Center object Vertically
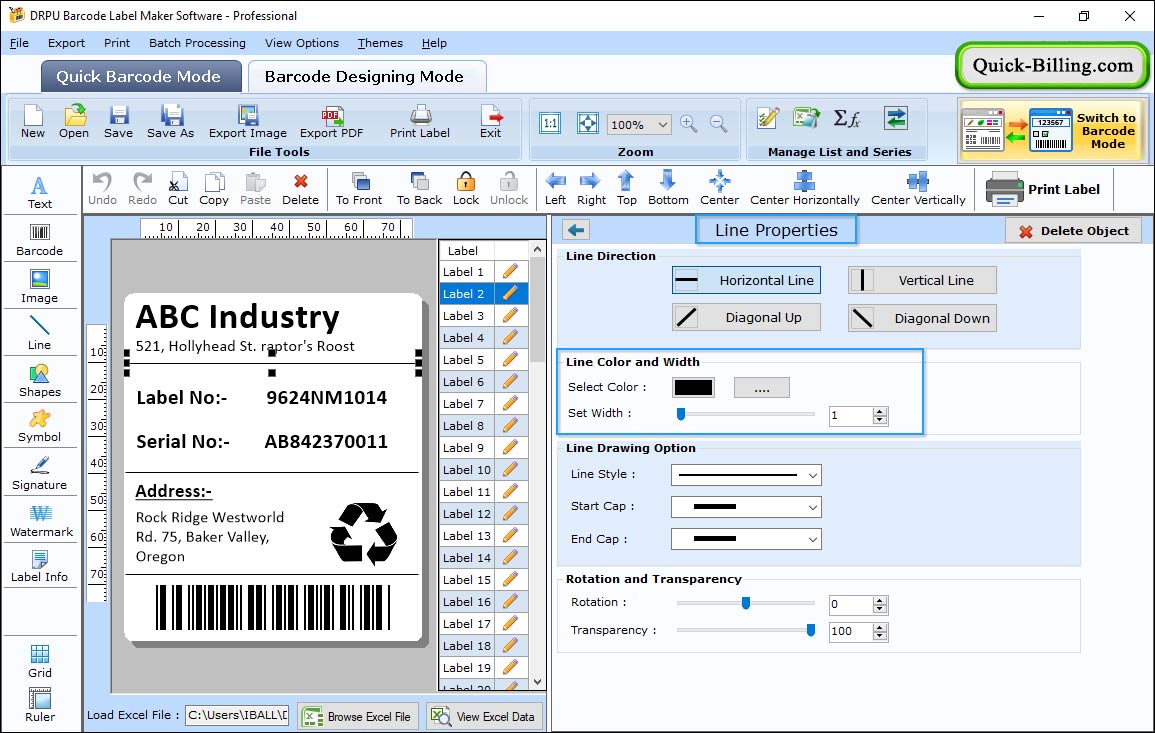 [x=918, y=189]
